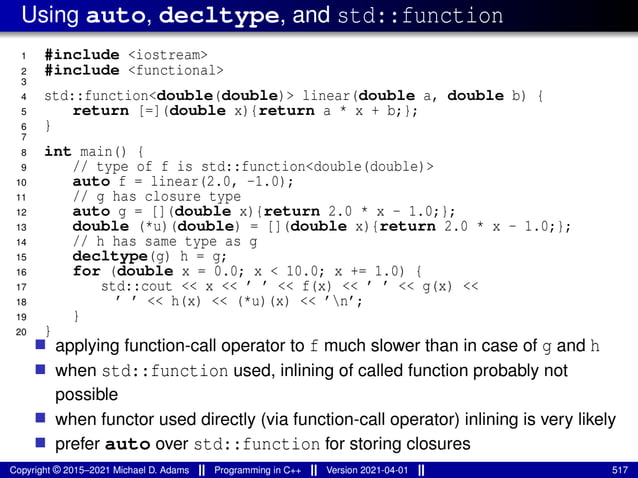This screenshot has height=478, width=638.
Task: Click the footer text 'Version 2021-04-01'
Action: click(367, 470)
